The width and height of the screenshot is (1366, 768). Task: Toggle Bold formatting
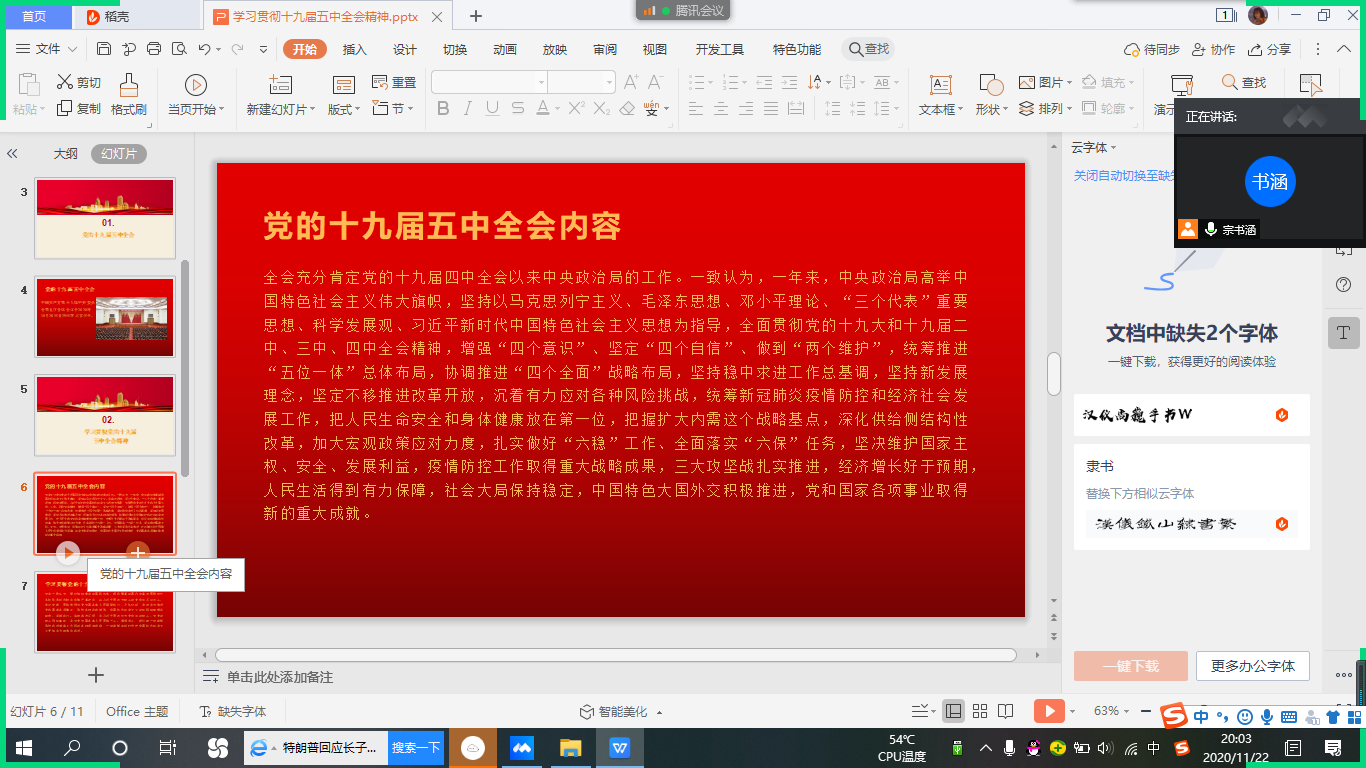pos(443,108)
